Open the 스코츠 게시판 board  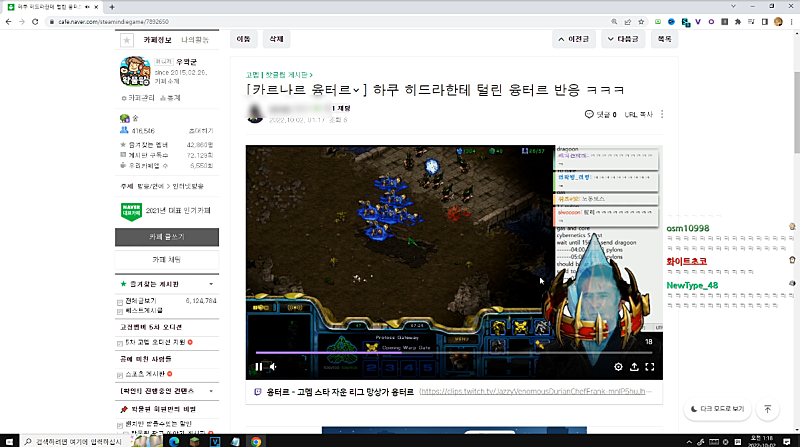tap(145, 374)
